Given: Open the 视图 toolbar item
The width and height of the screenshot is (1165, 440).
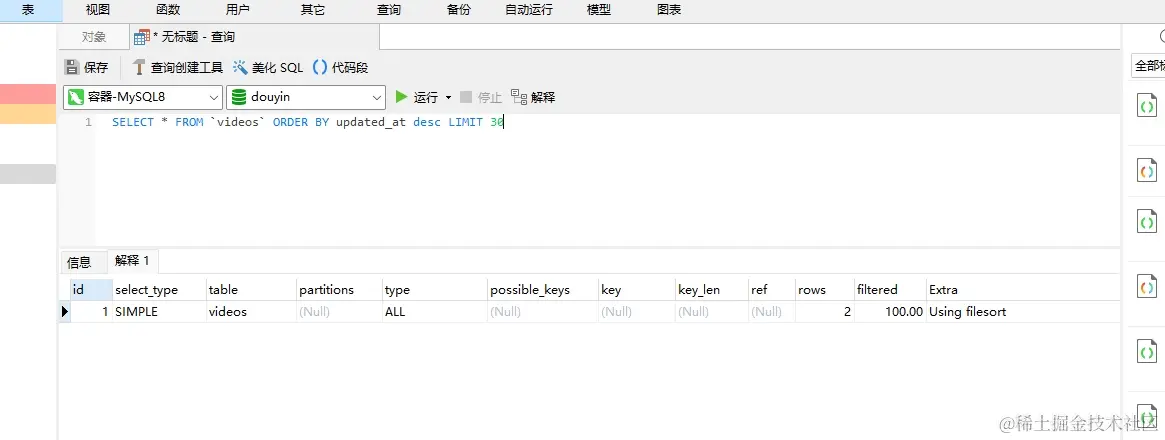Looking at the screenshot, I should point(98,10).
